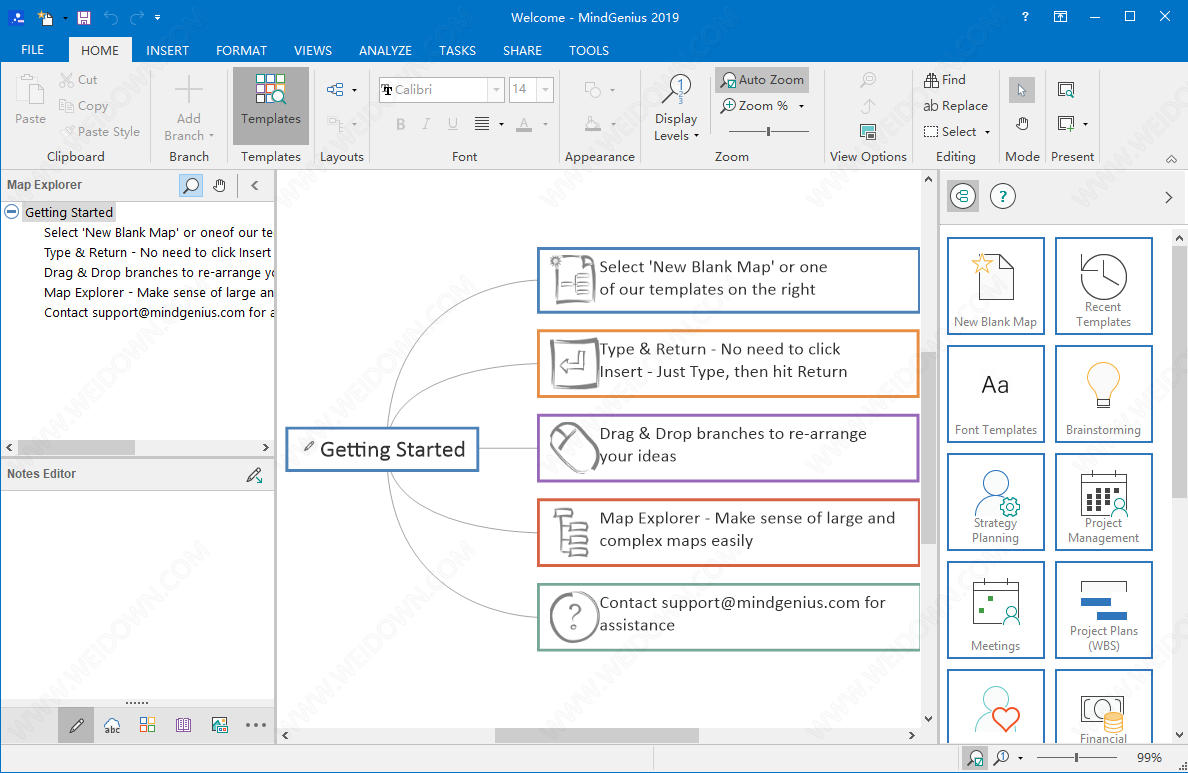Switch to the INSERT tab

pos(167,50)
